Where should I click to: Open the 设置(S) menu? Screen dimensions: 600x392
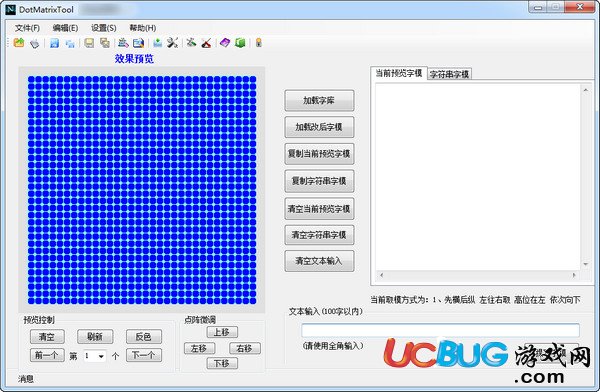tap(103, 28)
